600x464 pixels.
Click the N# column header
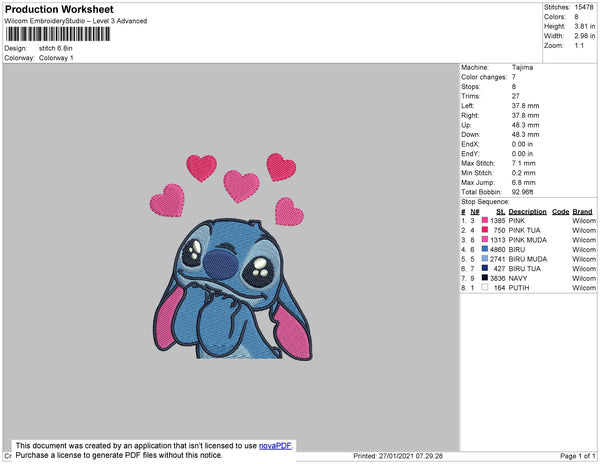pyautogui.click(x=473, y=211)
